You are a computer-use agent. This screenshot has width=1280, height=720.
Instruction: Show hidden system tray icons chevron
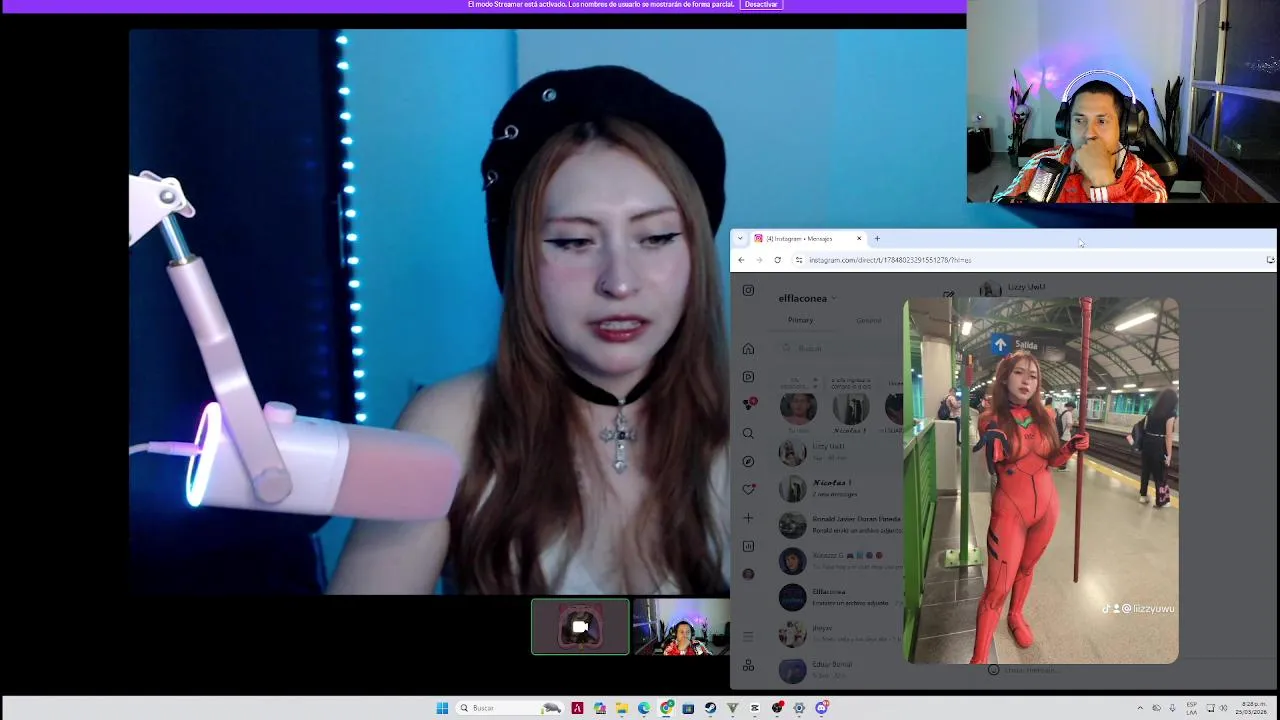(x=1139, y=708)
